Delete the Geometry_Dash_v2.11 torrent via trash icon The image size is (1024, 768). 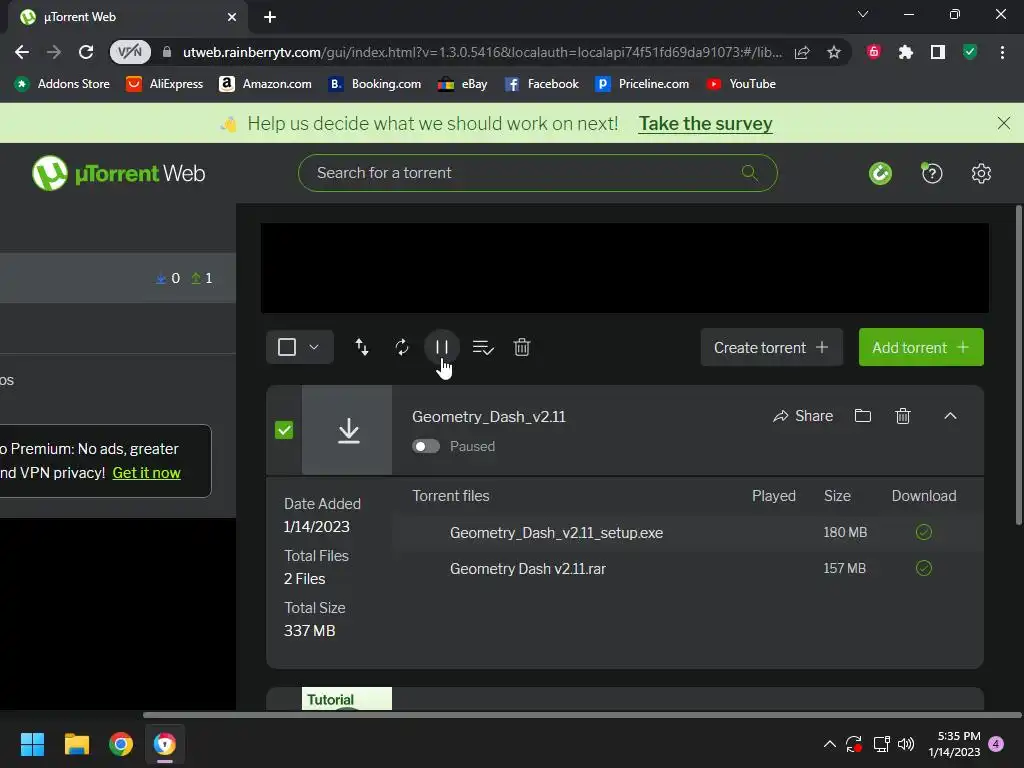[x=903, y=416]
